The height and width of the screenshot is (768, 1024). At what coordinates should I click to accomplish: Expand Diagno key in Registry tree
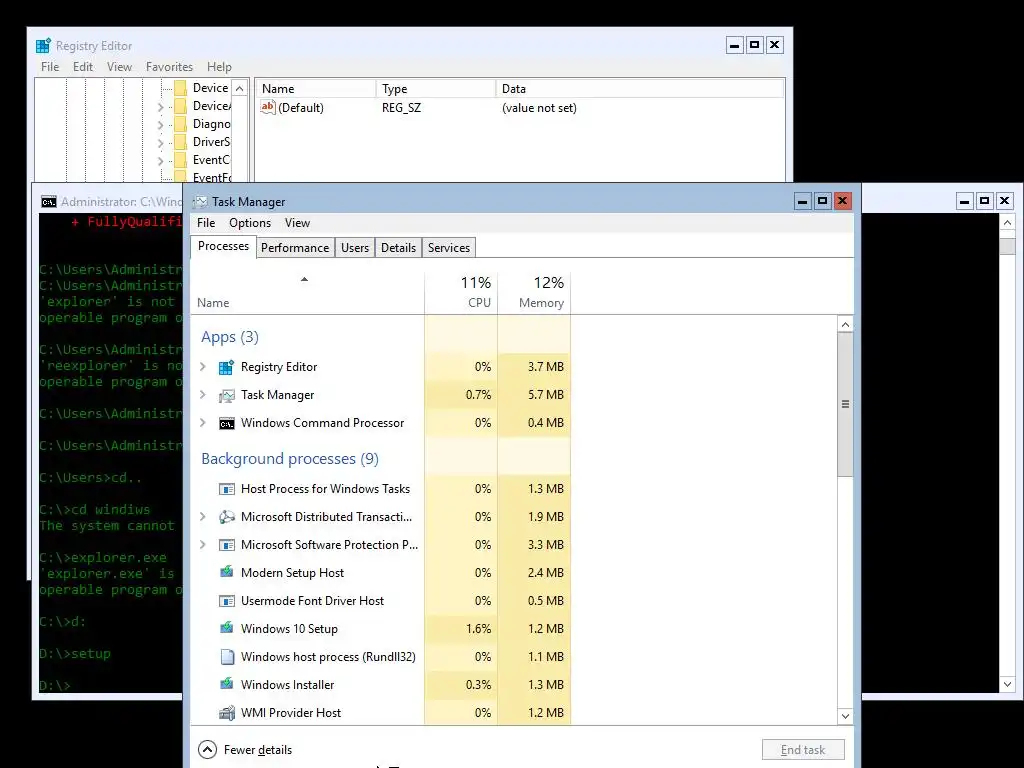click(161, 125)
